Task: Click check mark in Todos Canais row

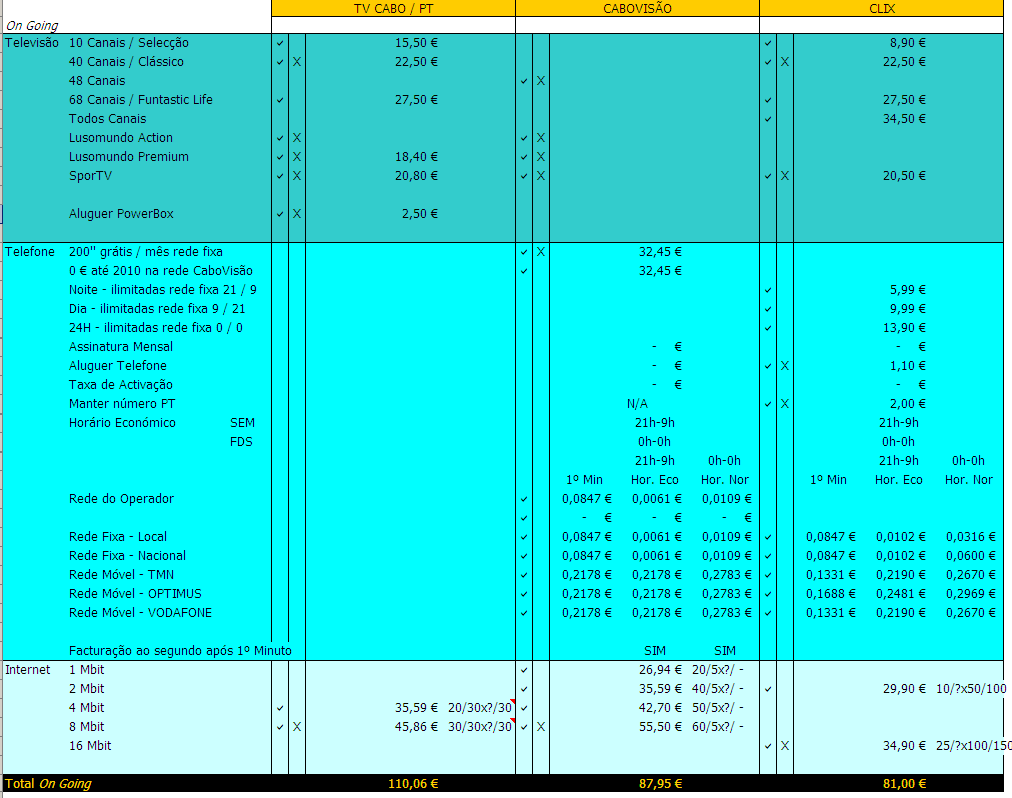Action: click(x=768, y=119)
